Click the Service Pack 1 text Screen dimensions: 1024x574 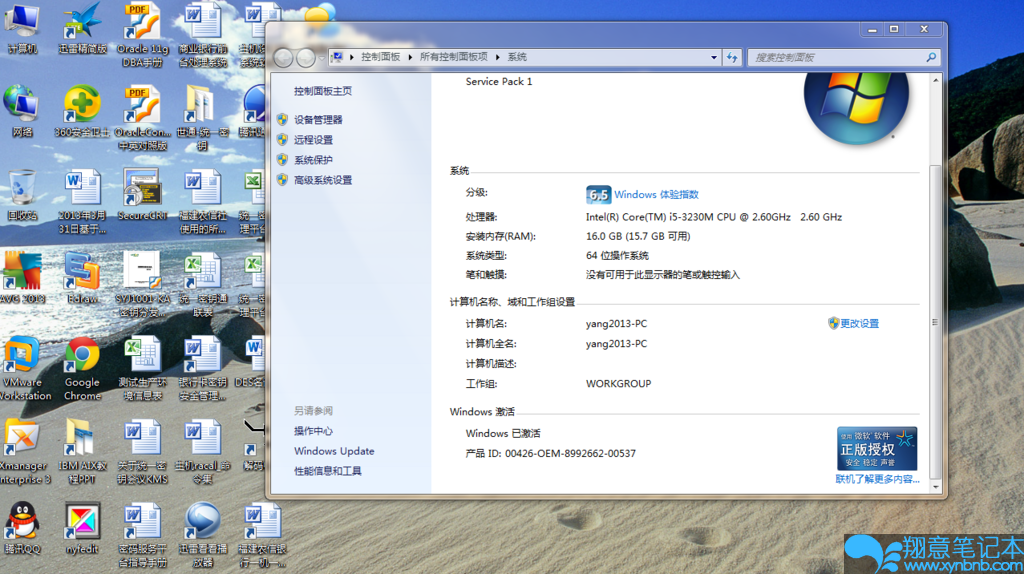point(499,82)
